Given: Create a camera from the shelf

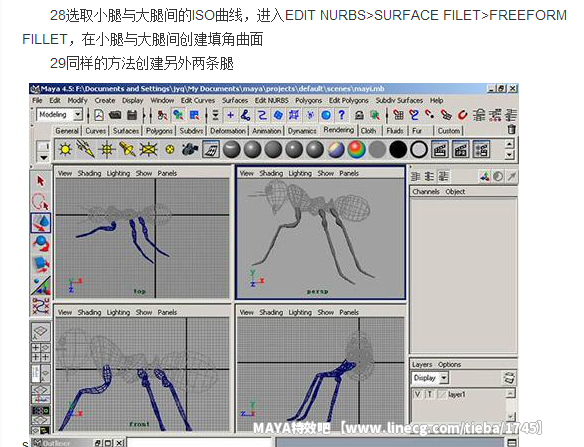Looking at the screenshot, I should point(190,149).
